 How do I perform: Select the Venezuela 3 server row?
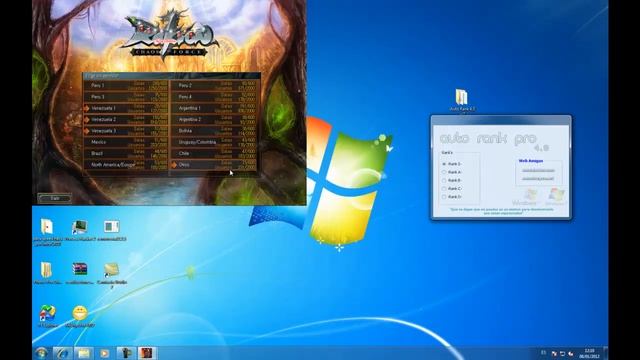(x=126, y=131)
